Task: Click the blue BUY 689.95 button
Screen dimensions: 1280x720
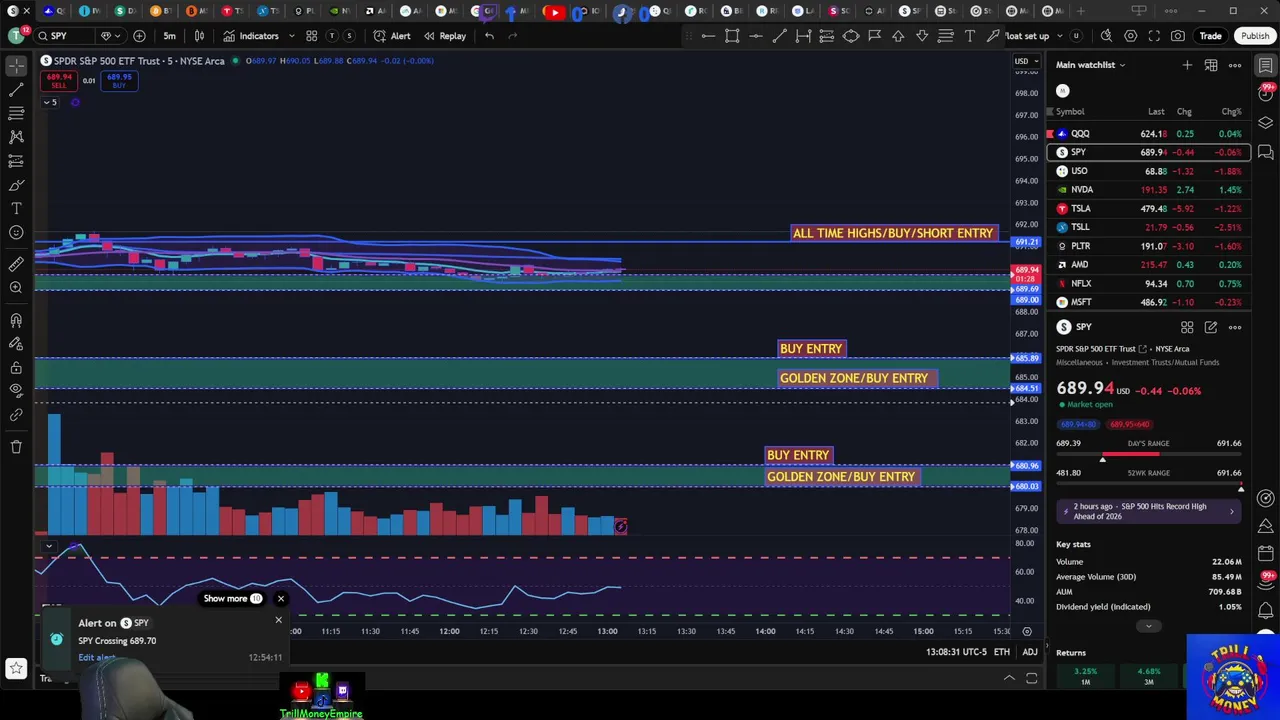Action: point(119,80)
